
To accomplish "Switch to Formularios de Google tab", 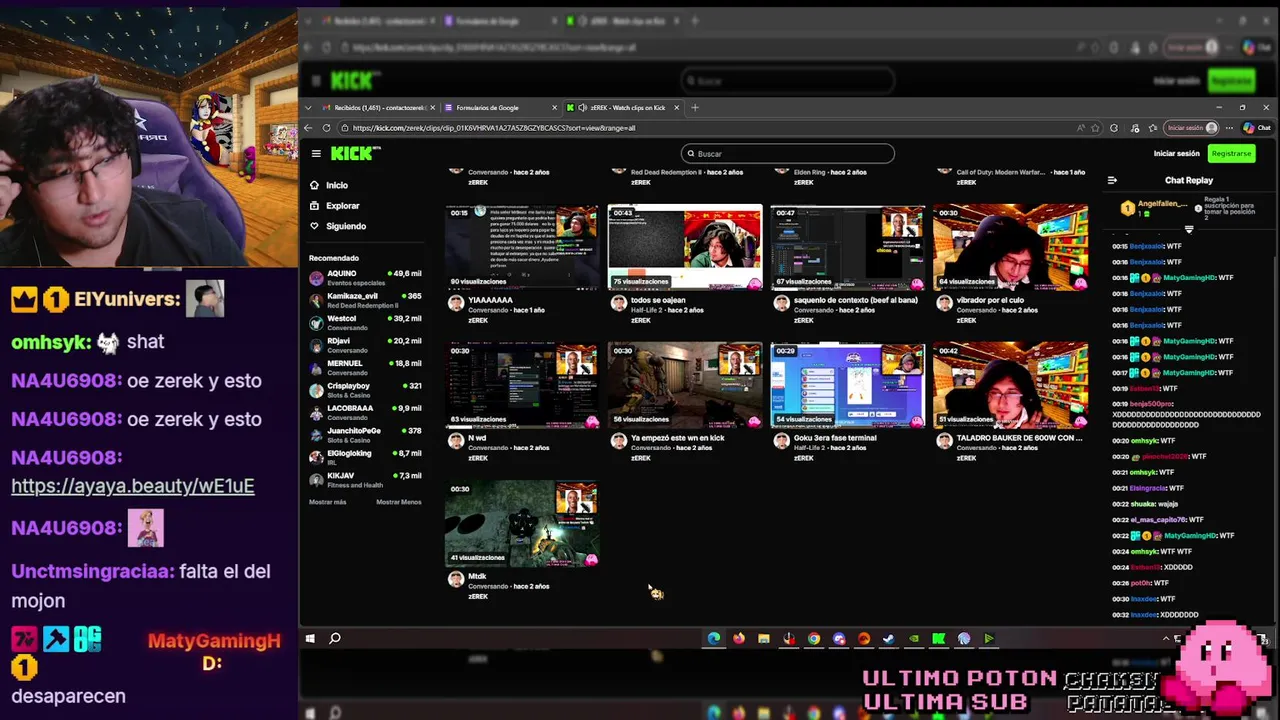I will (500, 107).
